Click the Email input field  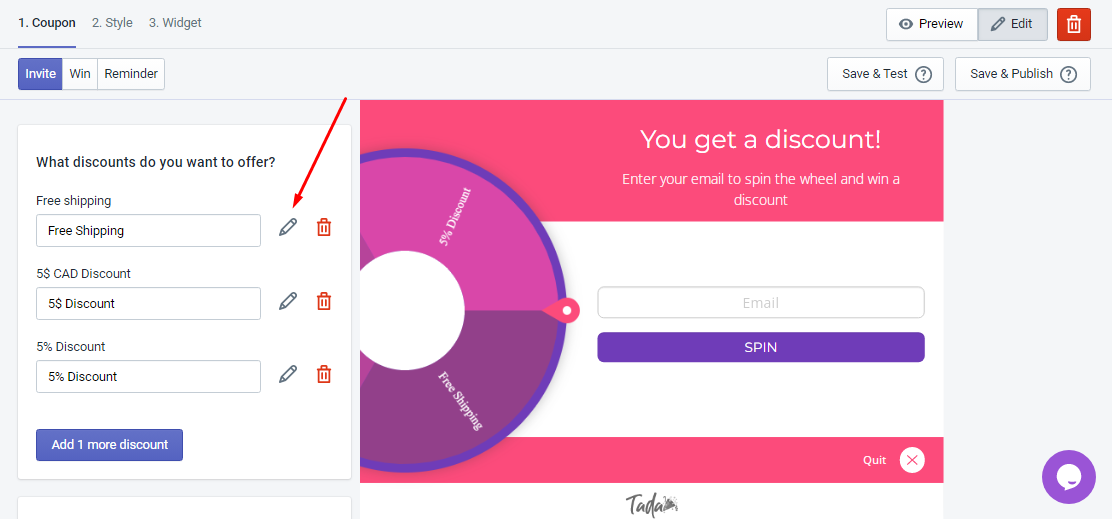coord(761,303)
